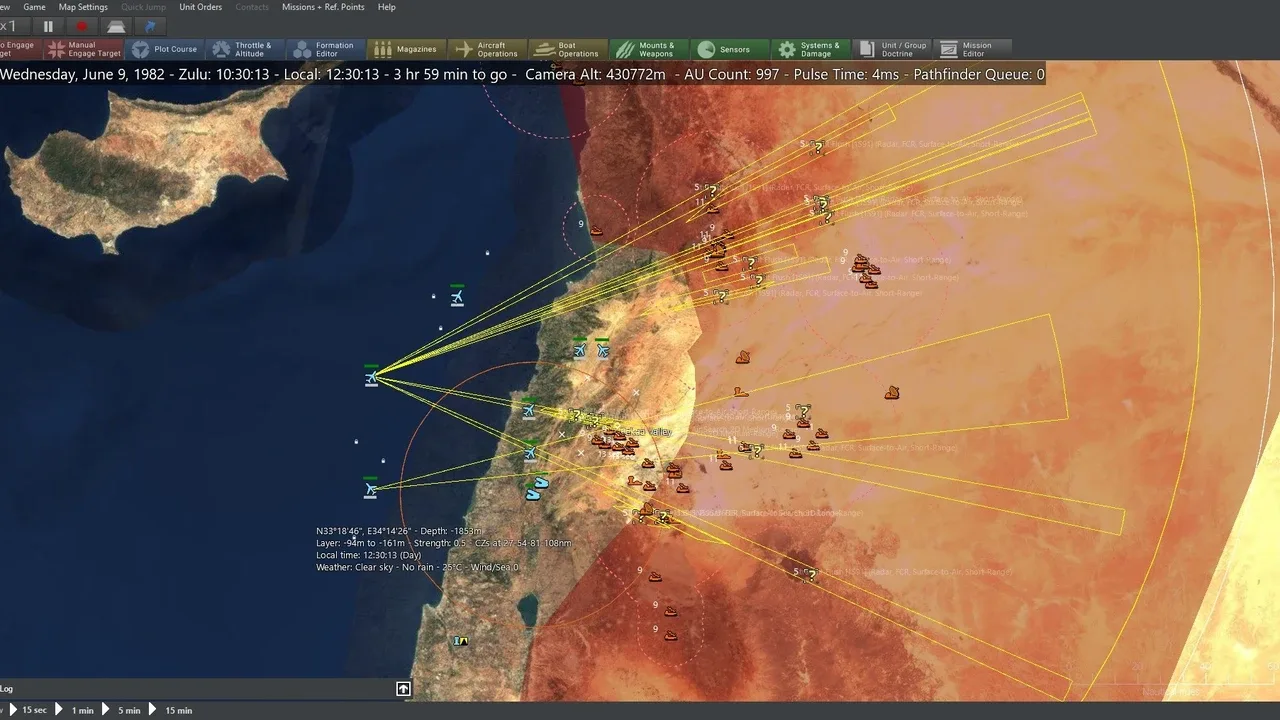Click the red record button

(x=82, y=27)
